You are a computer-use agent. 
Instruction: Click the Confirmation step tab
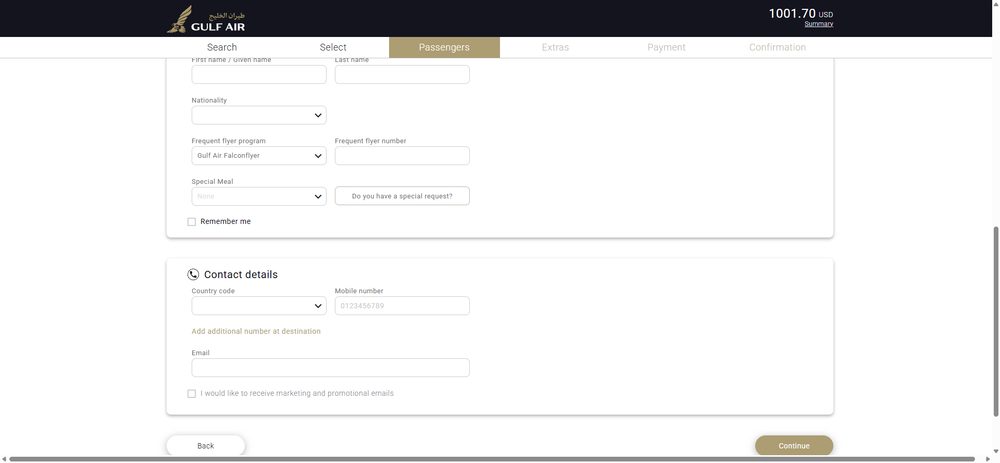coord(777,47)
